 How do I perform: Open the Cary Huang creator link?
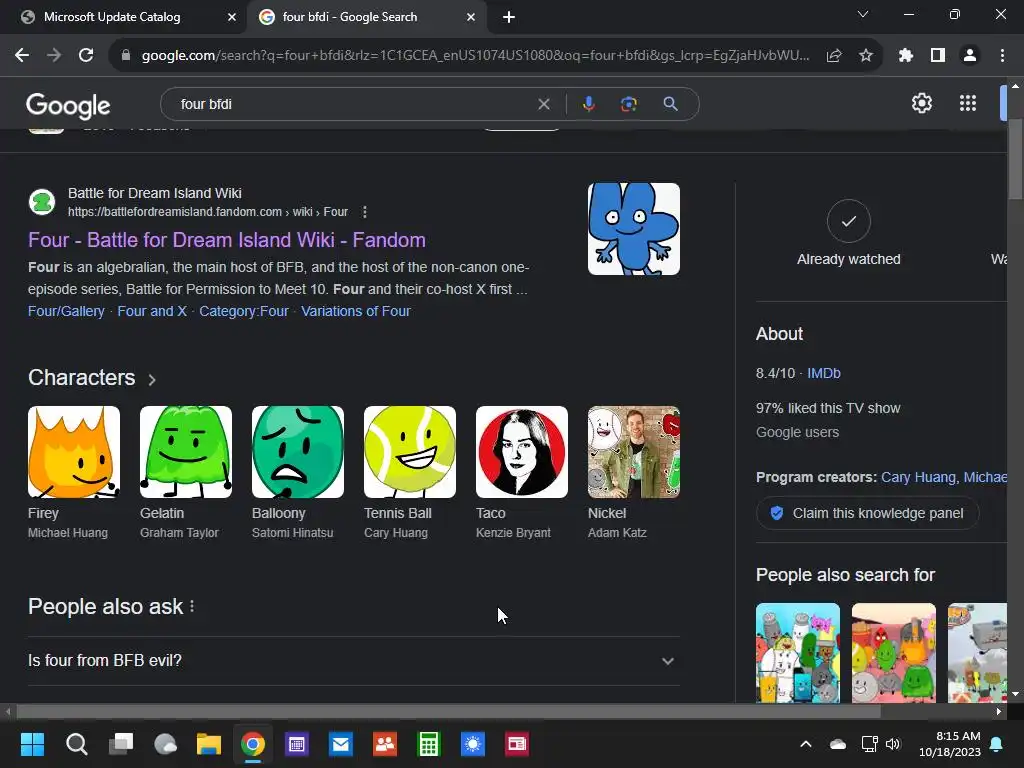click(918, 477)
